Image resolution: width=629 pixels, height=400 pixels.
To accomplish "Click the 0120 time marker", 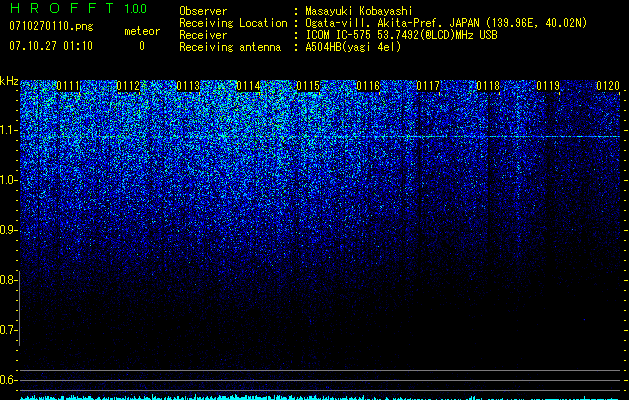I will (x=608, y=86).
